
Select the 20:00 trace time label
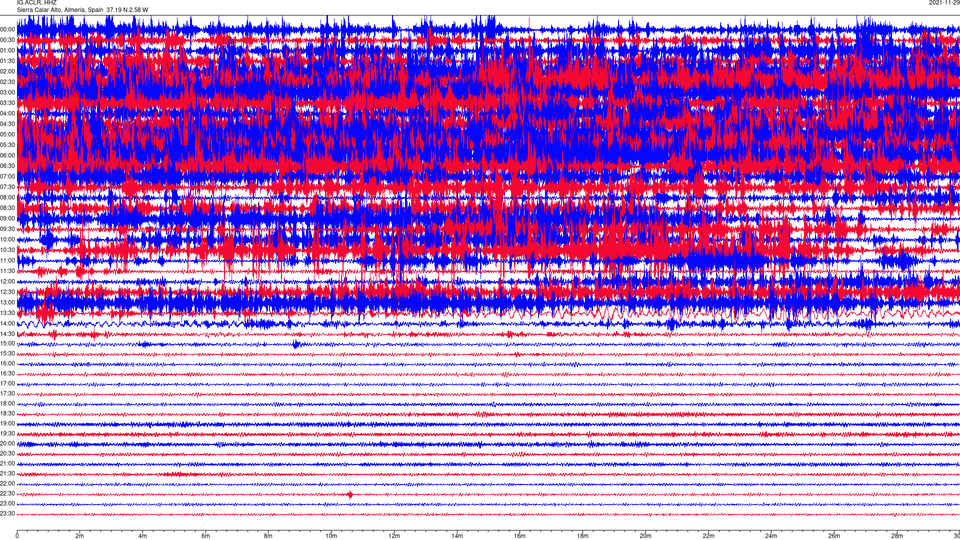[x=7, y=443]
